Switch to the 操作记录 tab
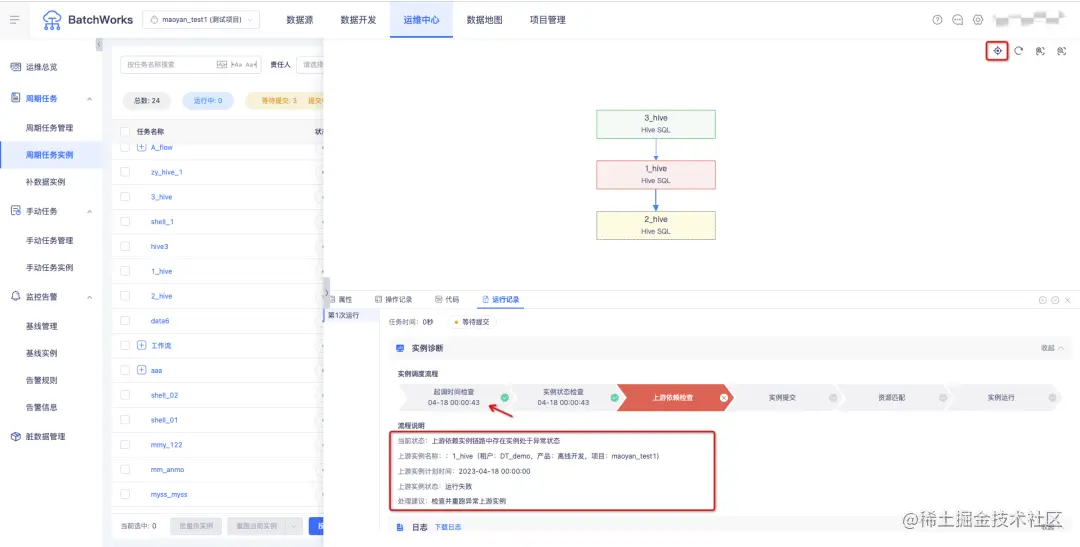The height and width of the screenshot is (547, 1080). tap(393, 300)
